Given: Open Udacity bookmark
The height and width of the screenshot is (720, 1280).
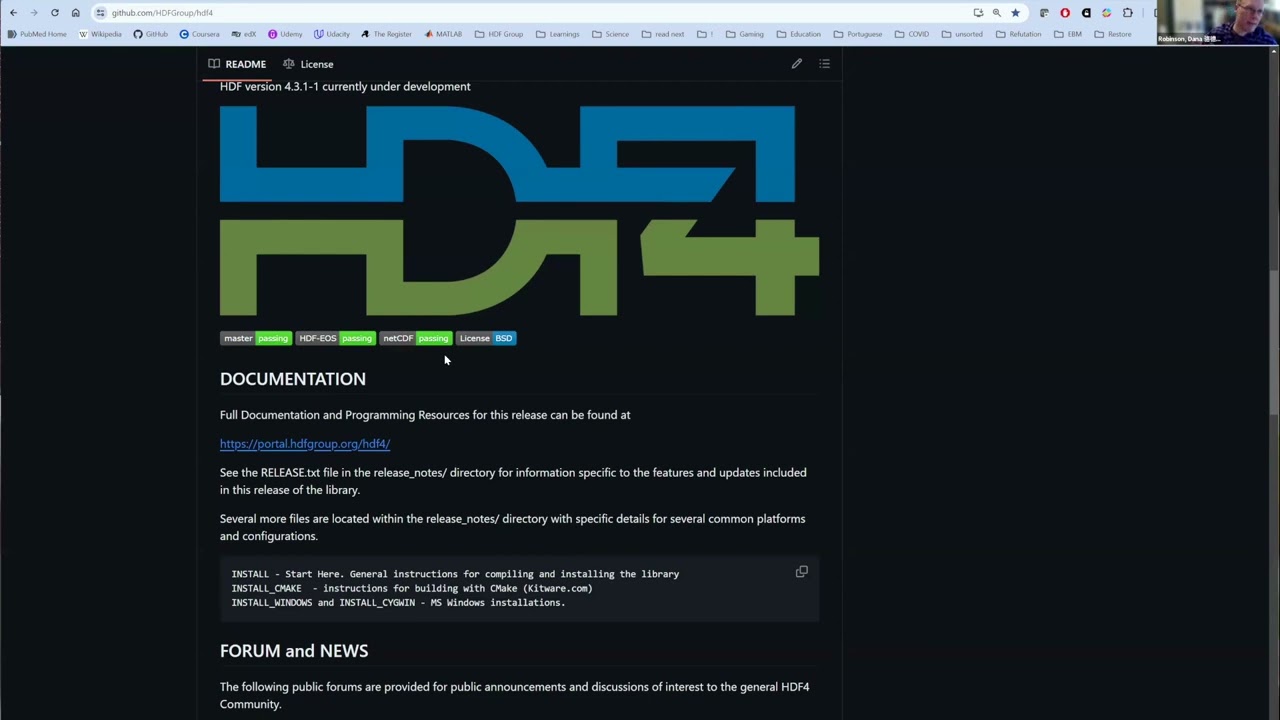Looking at the screenshot, I should point(332,34).
